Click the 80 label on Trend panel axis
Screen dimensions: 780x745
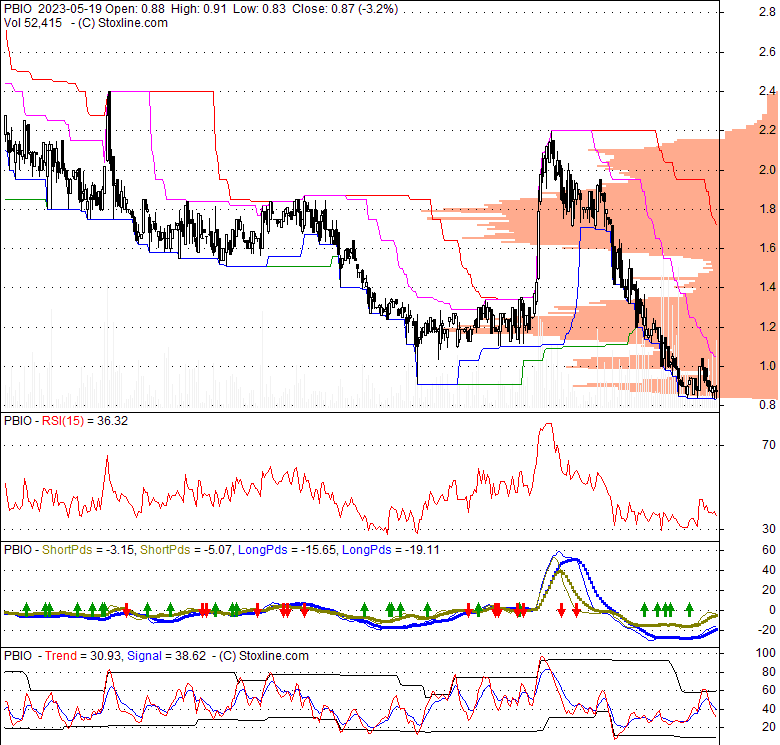tap(769, 671)
